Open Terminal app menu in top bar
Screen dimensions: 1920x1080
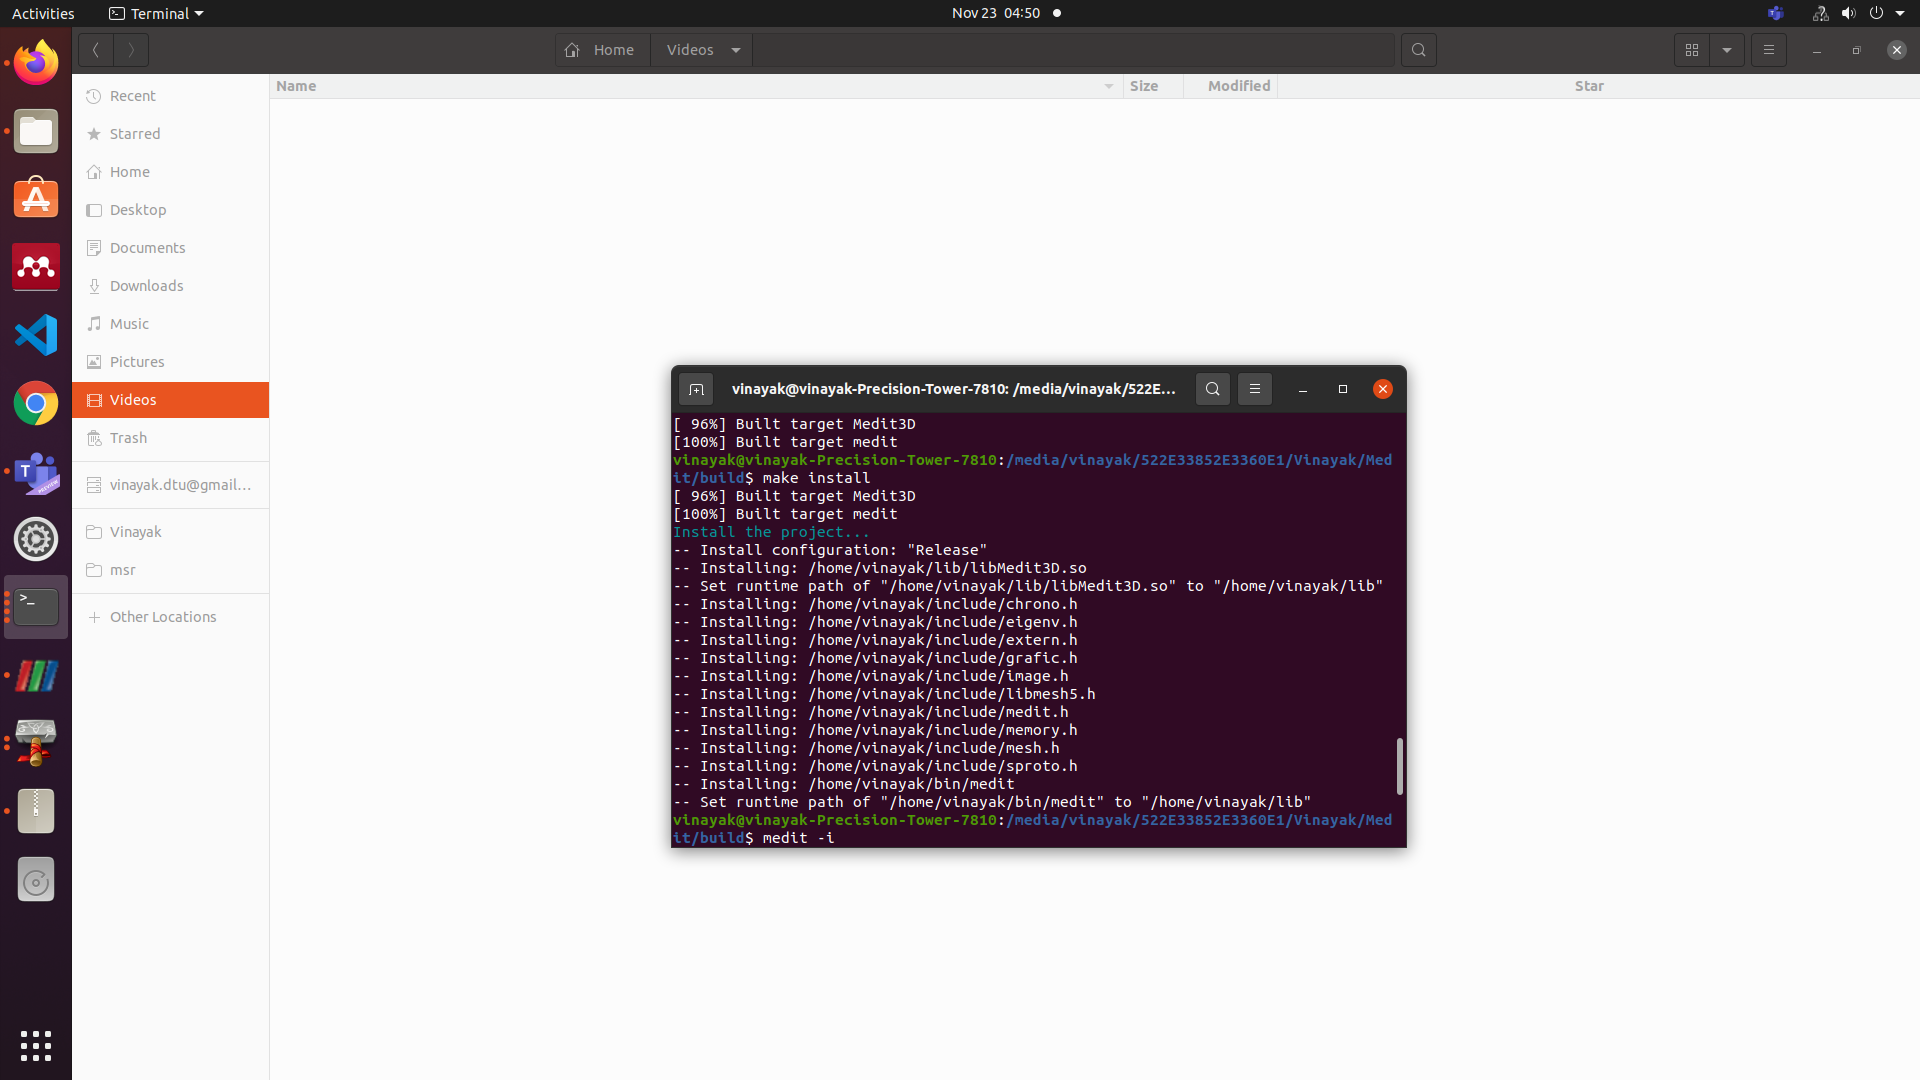tap(156, 13)
